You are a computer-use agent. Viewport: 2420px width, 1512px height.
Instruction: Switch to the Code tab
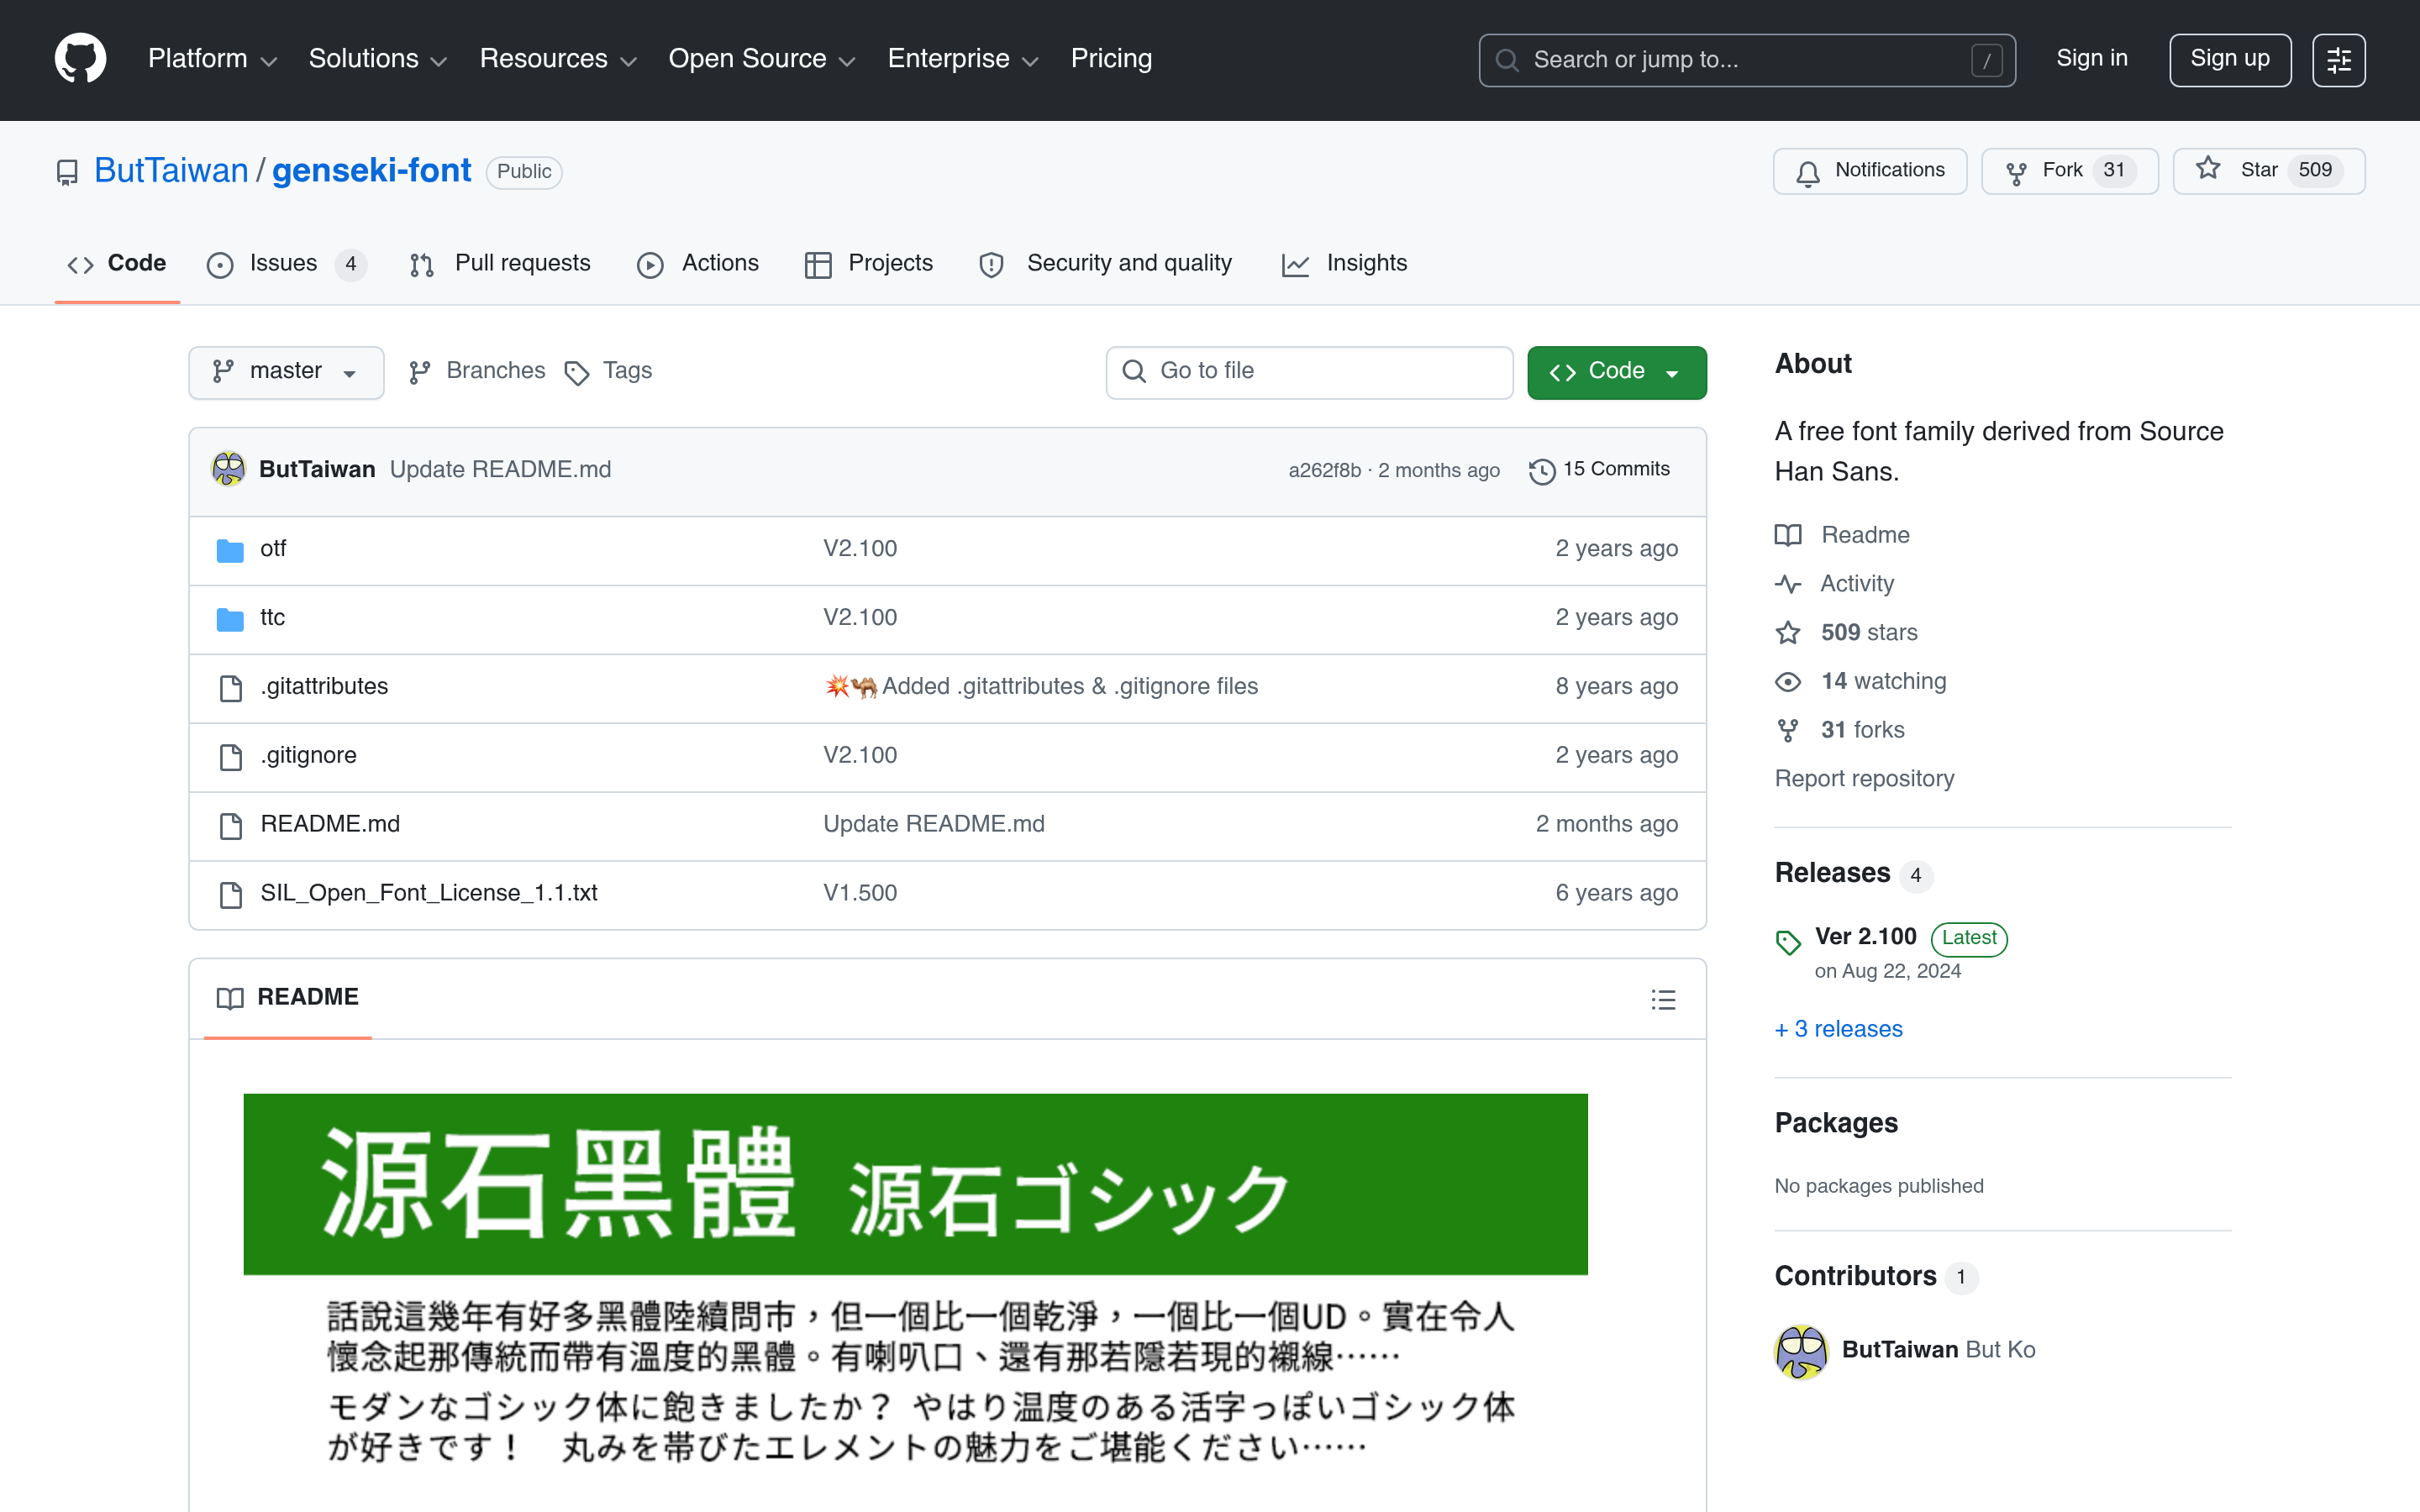(x=117, y=264)
